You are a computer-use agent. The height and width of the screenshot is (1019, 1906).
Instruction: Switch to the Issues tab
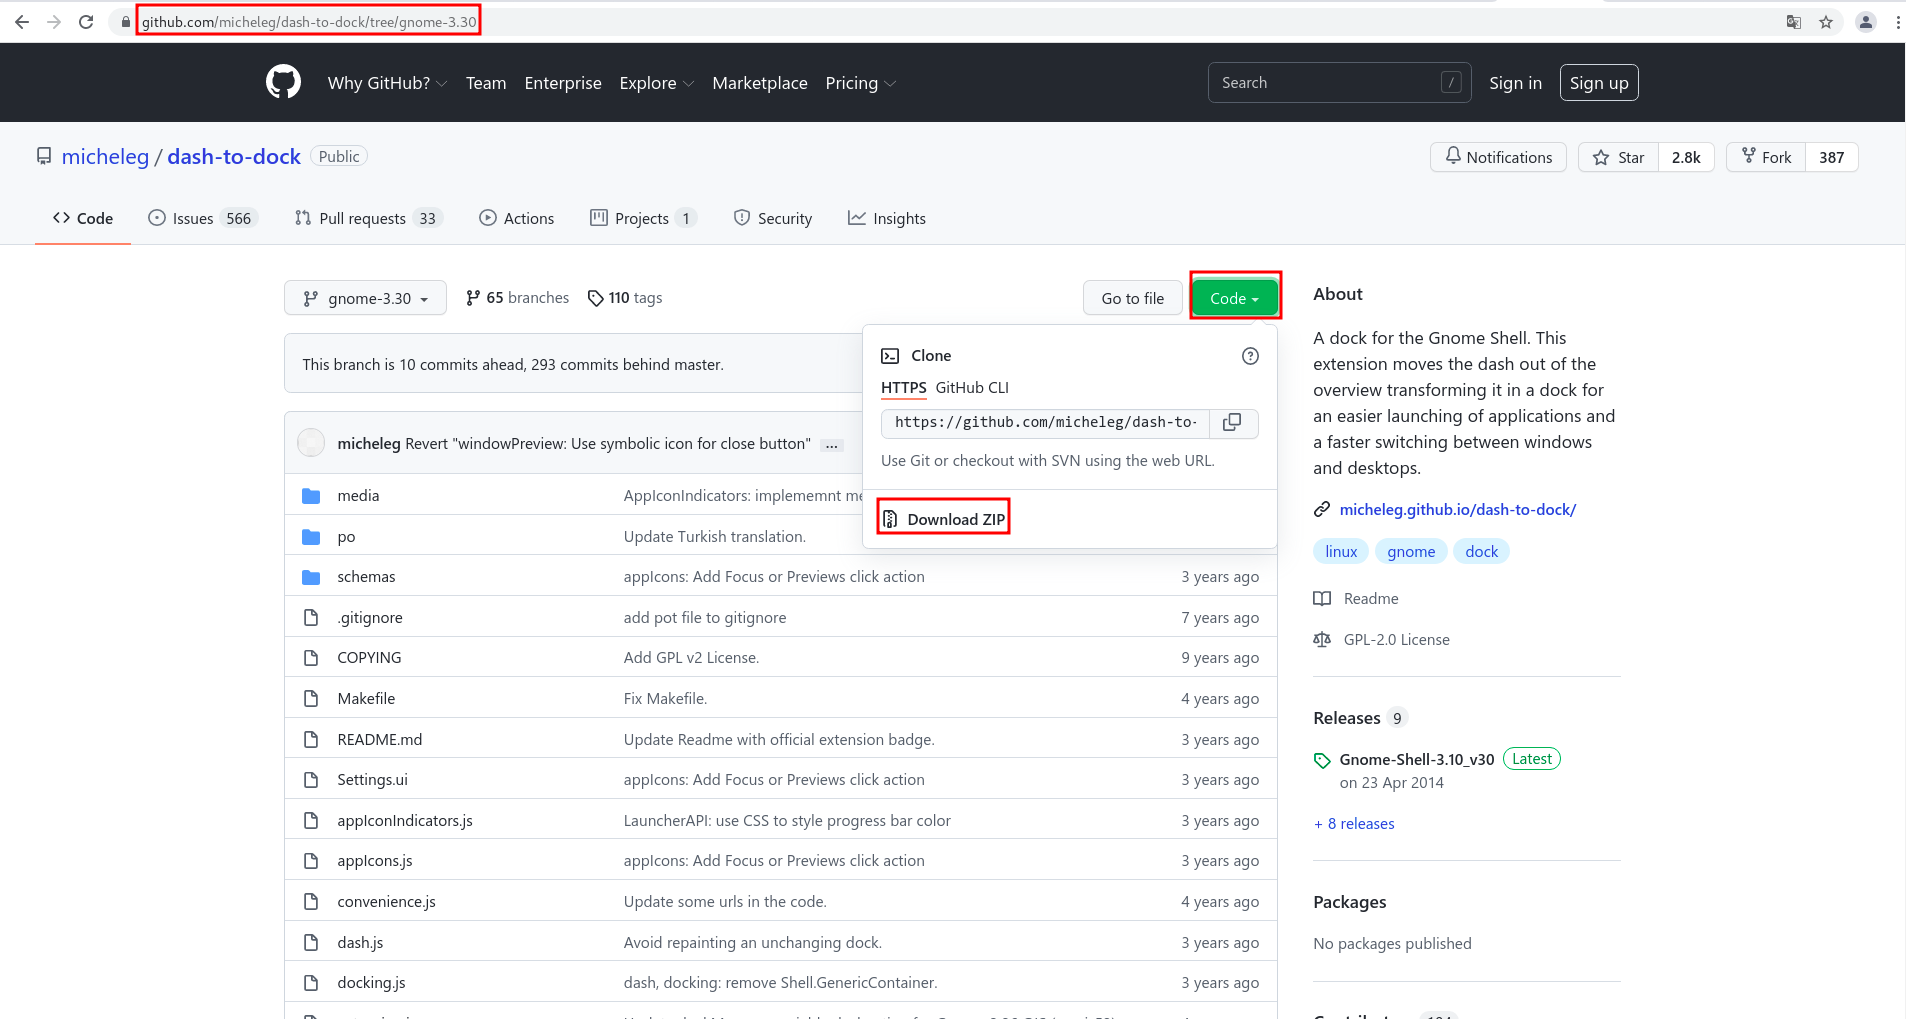click(x=203, y=218)
